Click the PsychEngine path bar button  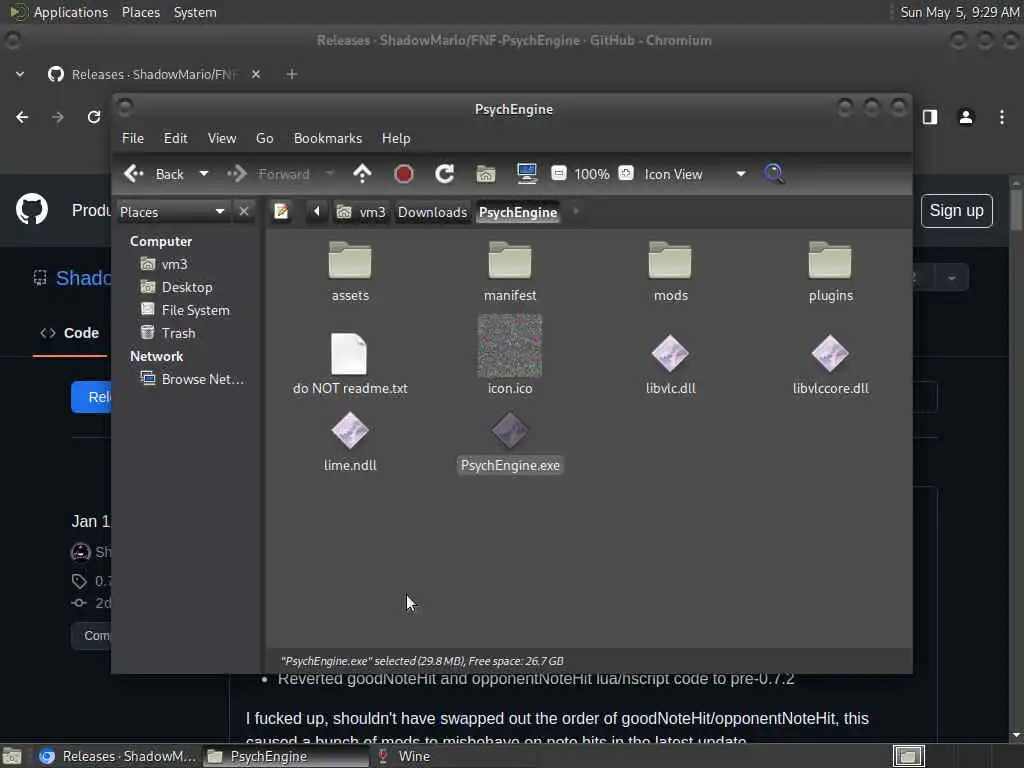tap(519, 212)
